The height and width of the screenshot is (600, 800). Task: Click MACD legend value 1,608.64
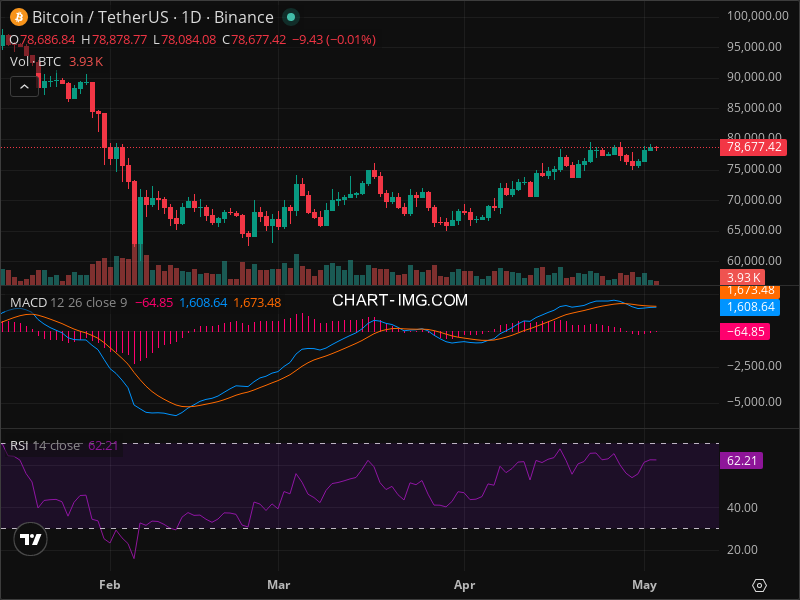pos(203,303)
